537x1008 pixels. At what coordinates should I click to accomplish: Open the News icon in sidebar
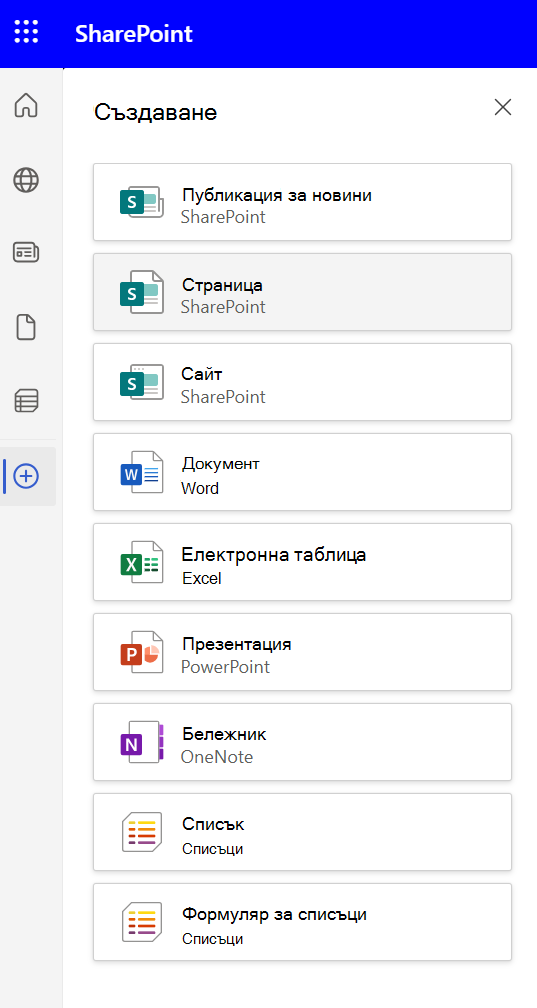26,253
